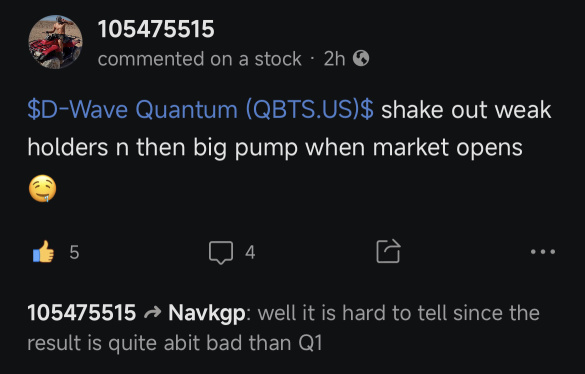Click the reply arrow icon before Navkgp
The height and width of the screenshot is (374, 585).
(153, 312)
